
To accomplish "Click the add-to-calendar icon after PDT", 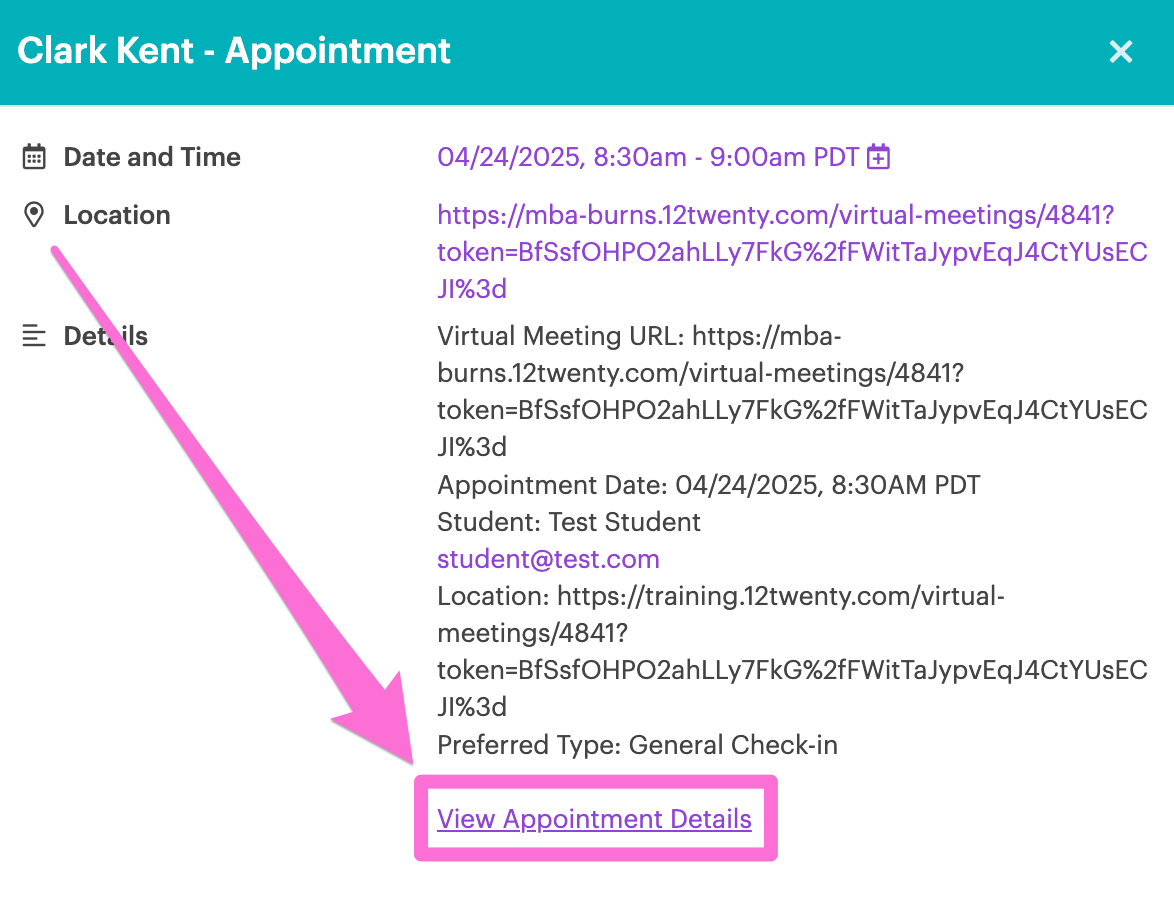I will pyautogui.click(x=878, y=157).
